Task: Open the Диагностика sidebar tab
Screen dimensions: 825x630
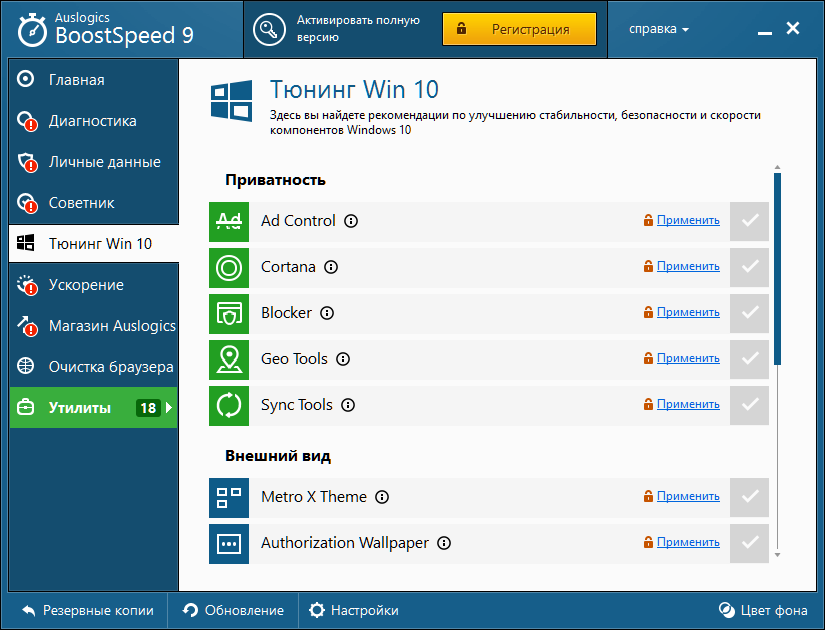Action: pyautogui.click(x=92, y=121)
